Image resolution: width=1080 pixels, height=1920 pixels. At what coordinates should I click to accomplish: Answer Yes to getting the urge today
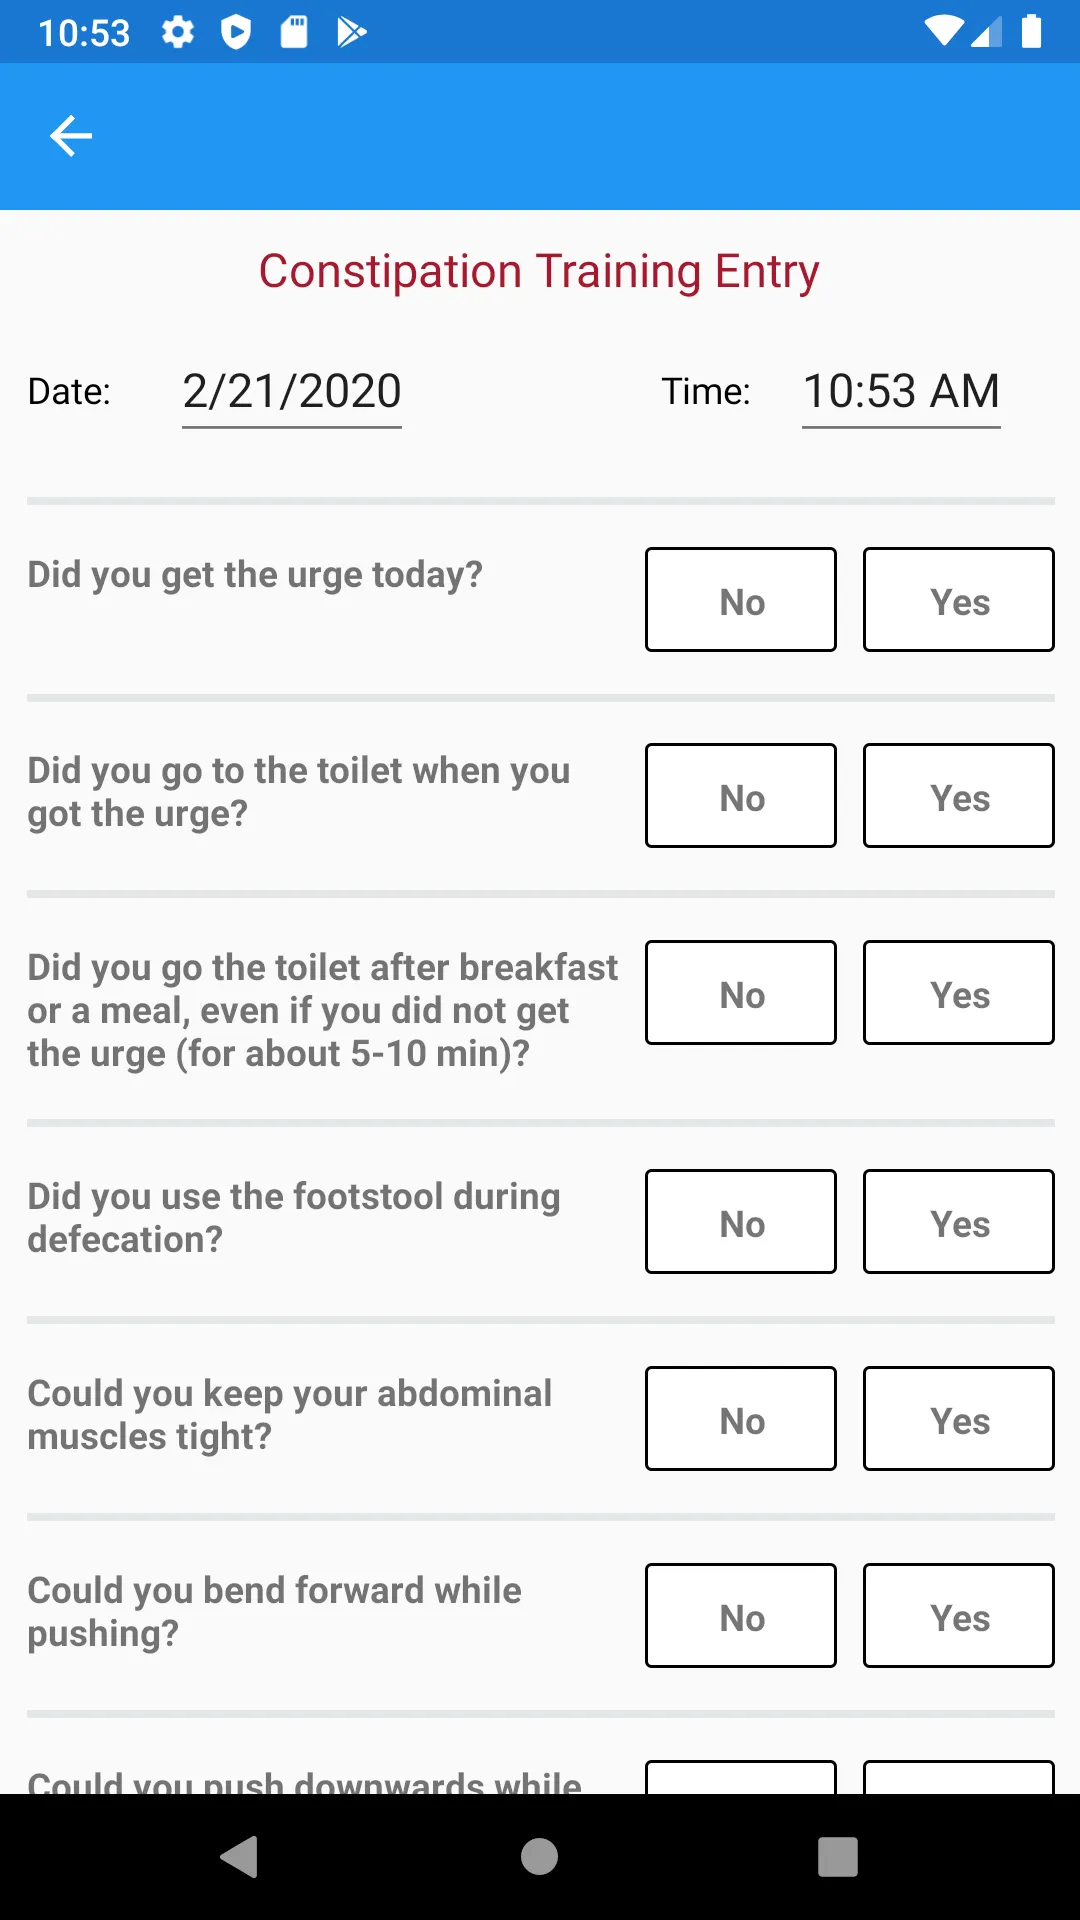(x=959, y=600)
